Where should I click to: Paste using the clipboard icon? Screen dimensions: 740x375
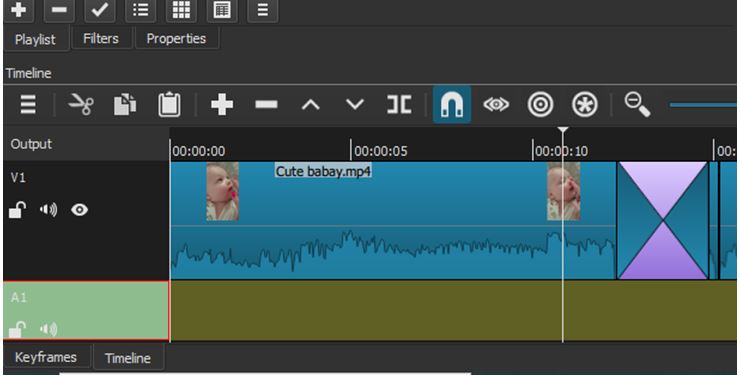[x=169, y=104]
